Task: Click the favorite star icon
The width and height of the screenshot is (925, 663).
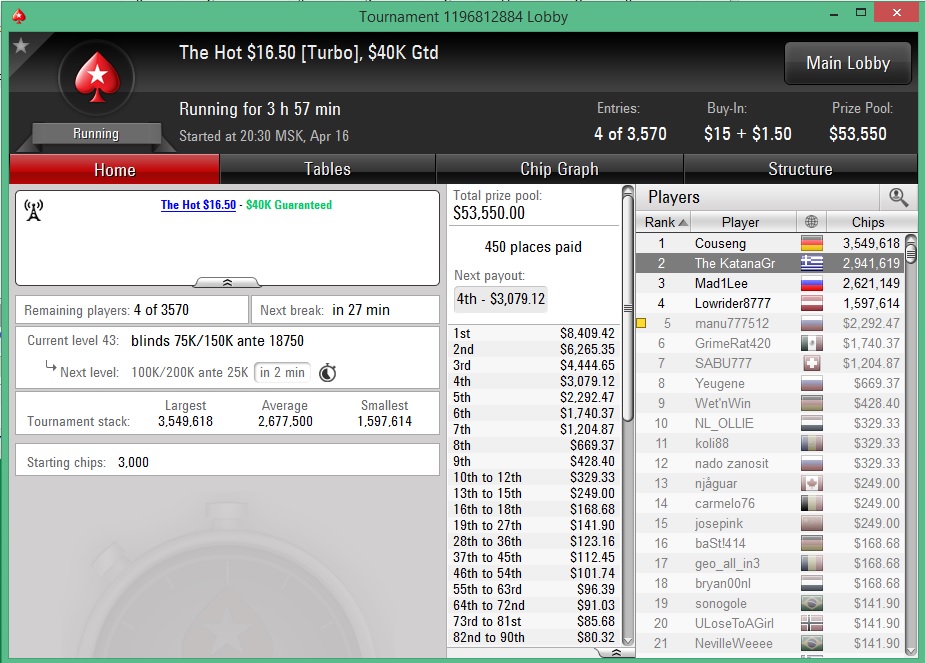Action: [21, 45]
